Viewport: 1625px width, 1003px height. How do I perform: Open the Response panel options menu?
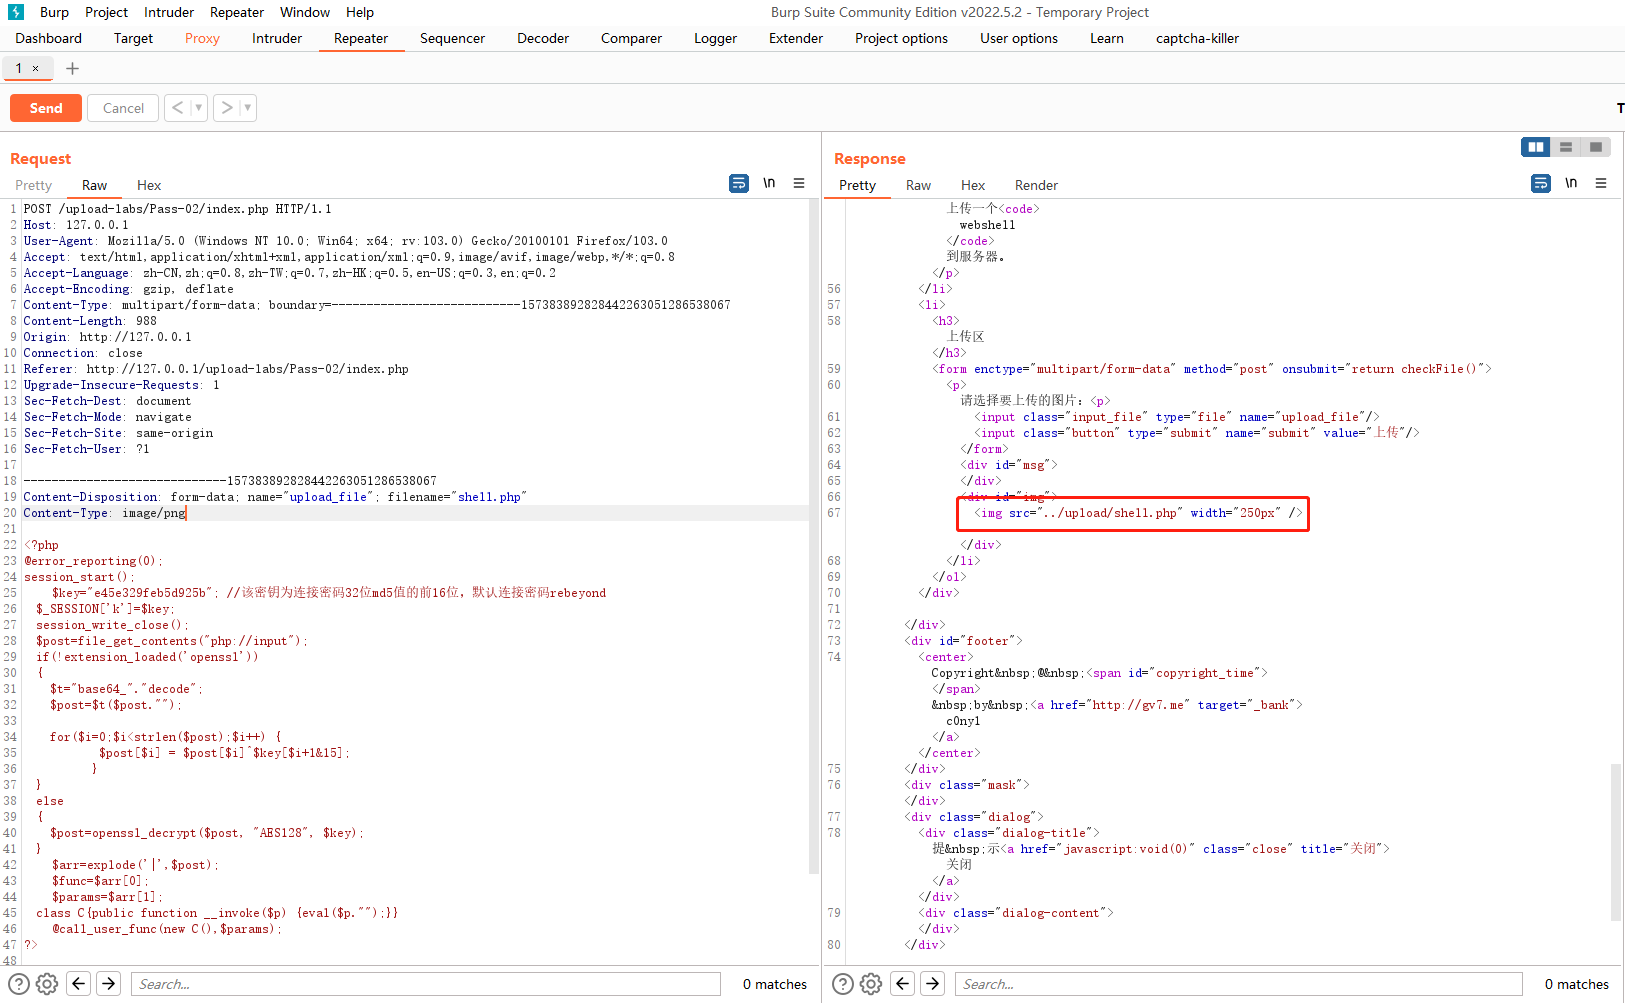[1601, 183]
